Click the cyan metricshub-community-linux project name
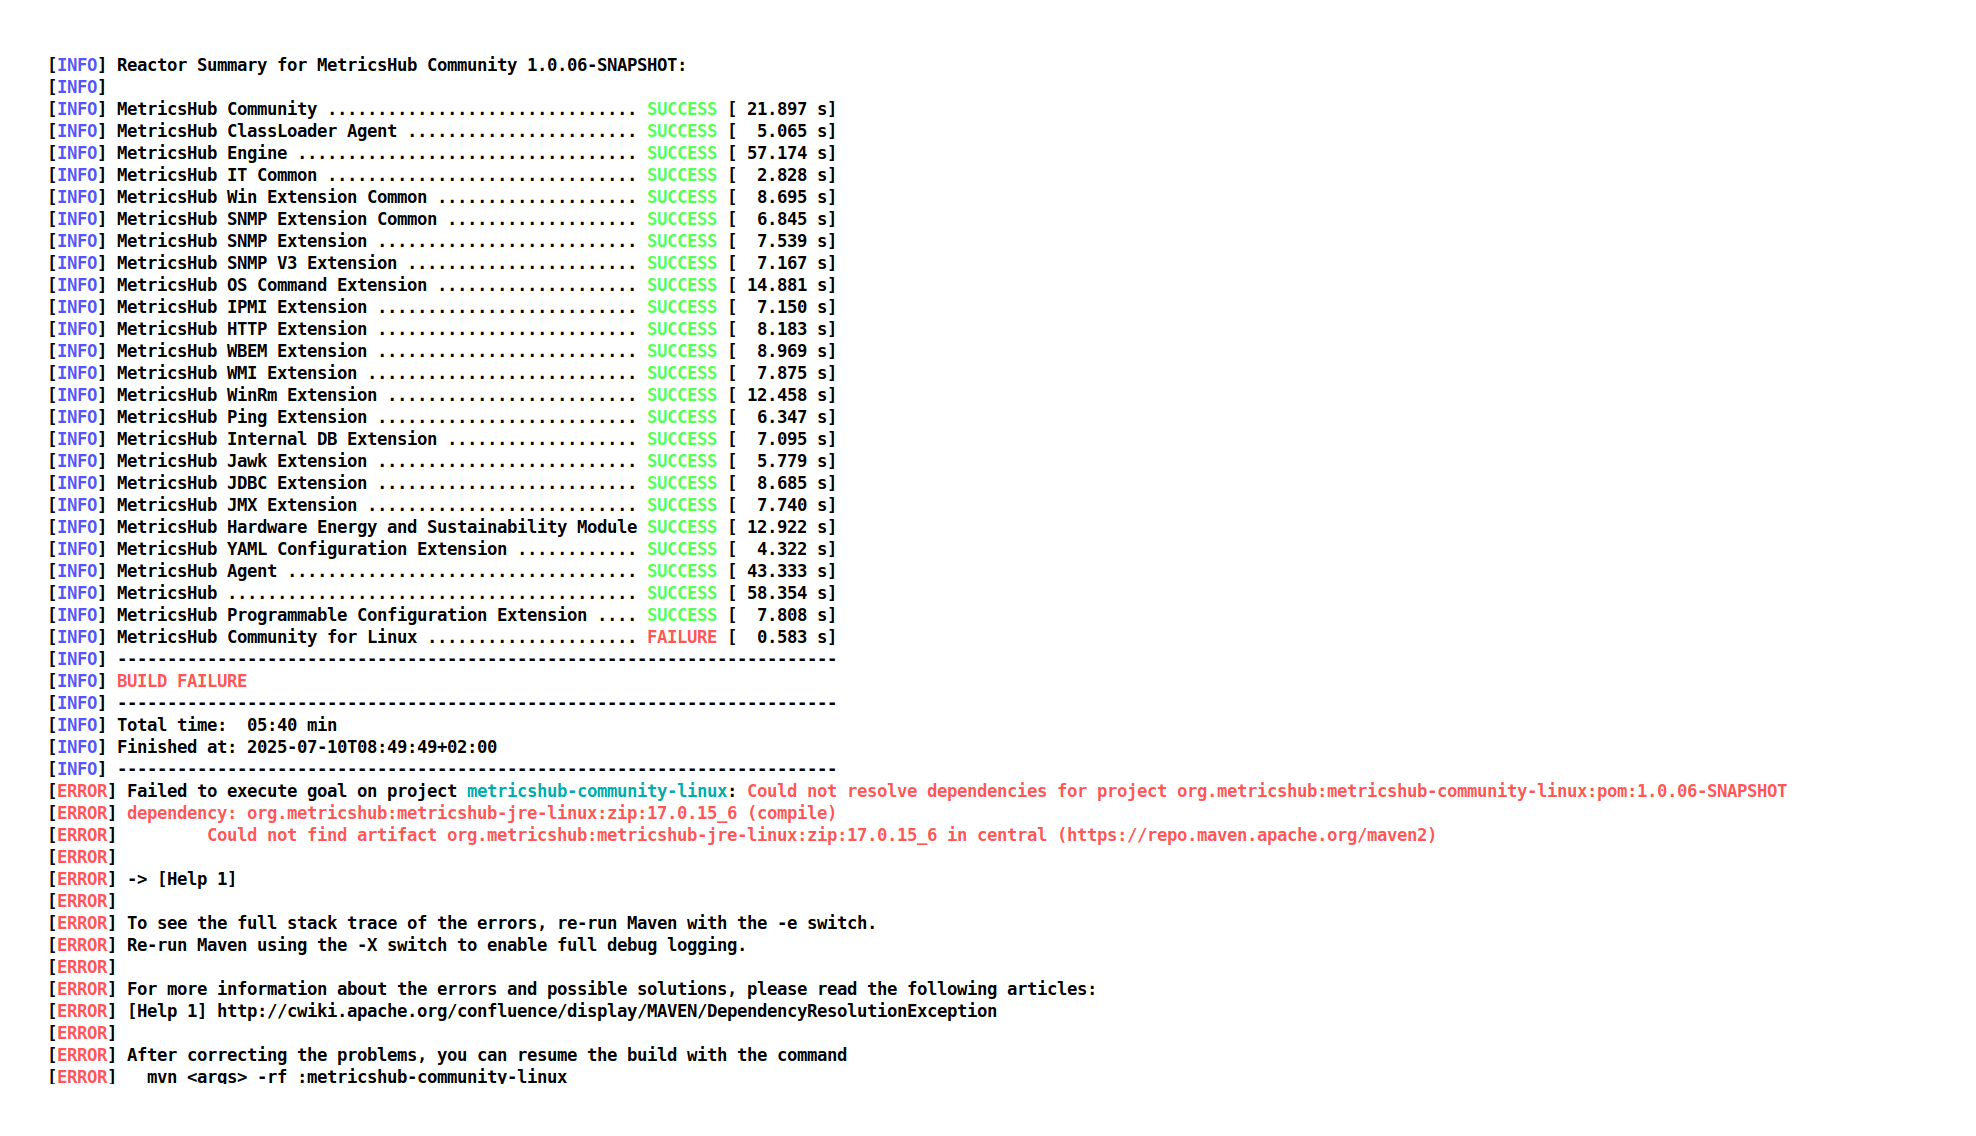1976x1136 pixels. click(596, 791)
